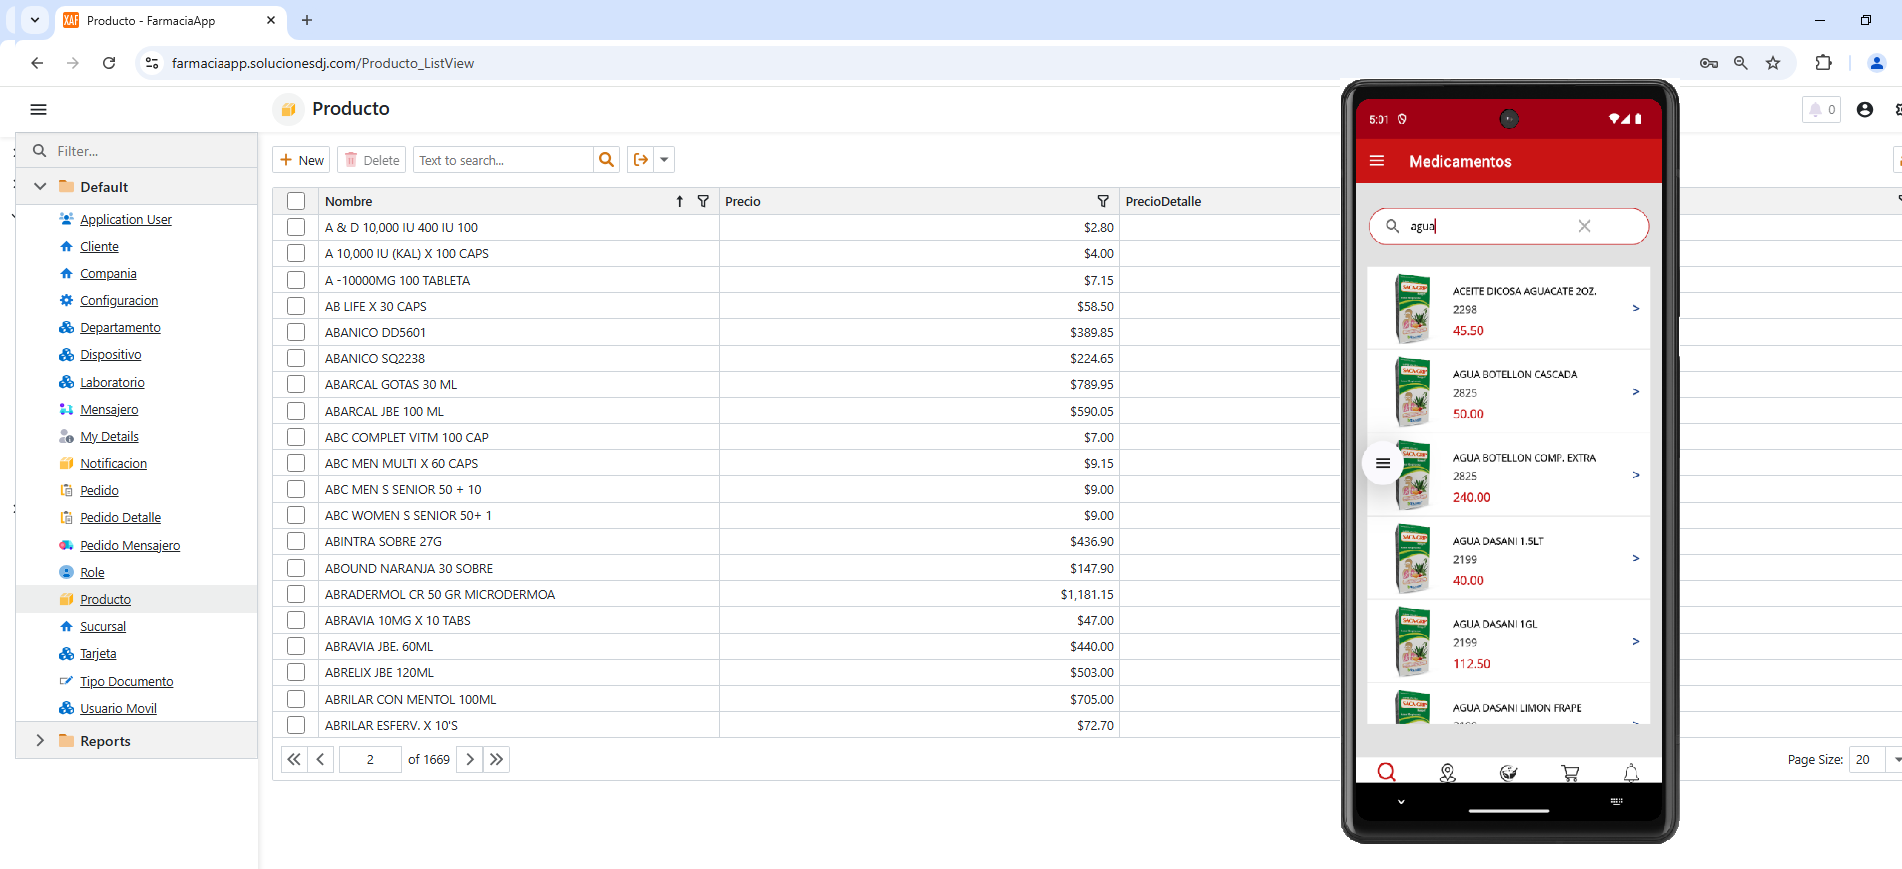
Task: Click the Text to search field
Action: [503, 160]
